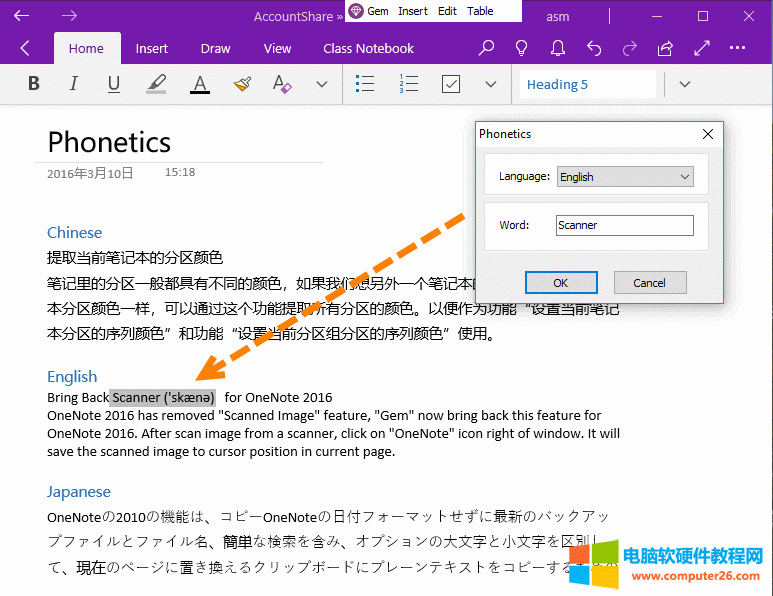Screen dimensions: 773x596
Task: Toggle Underline formatting
Action: click(114, 84)
